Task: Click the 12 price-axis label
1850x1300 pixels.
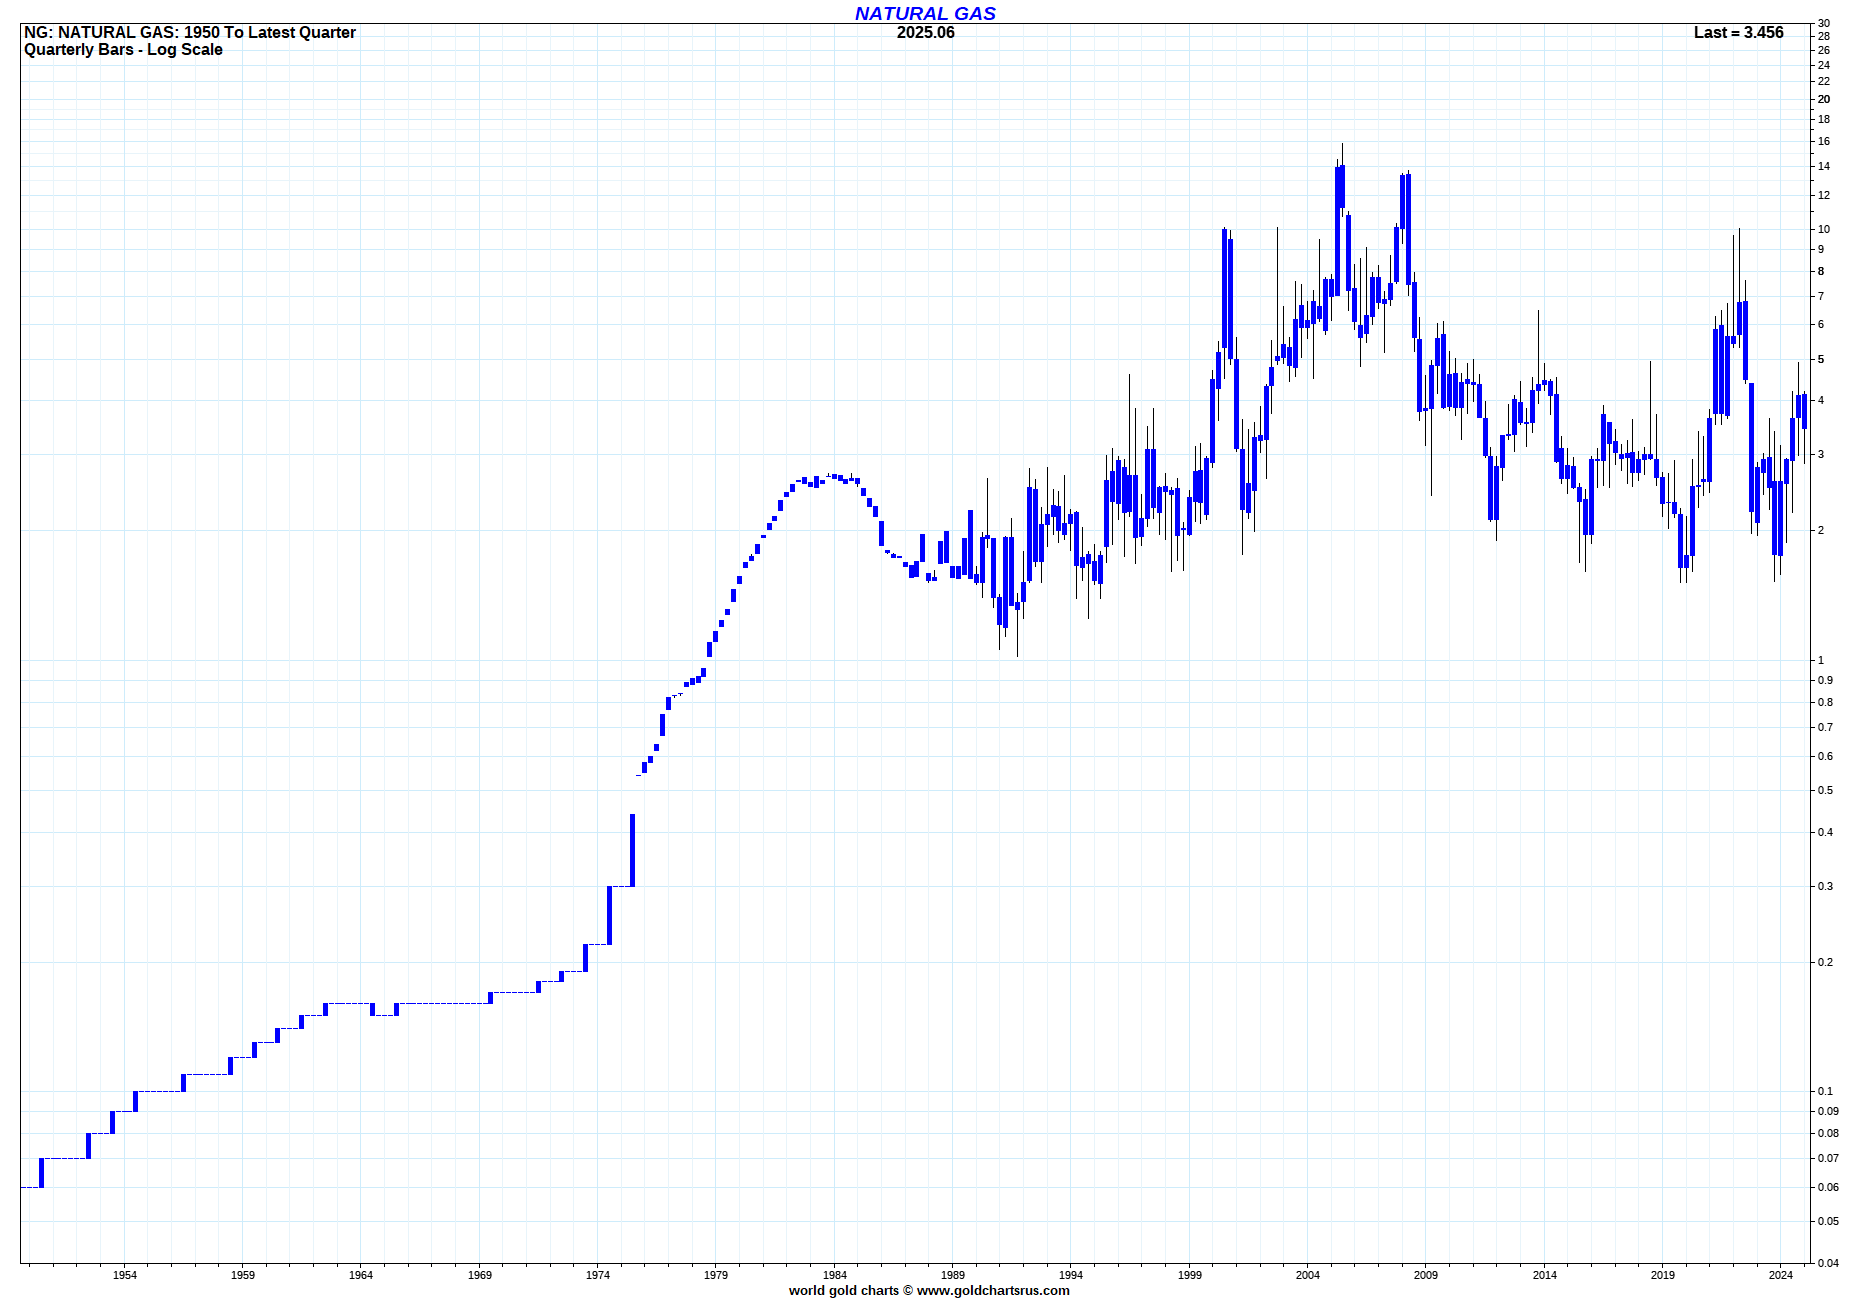Action: (1824, 195)
